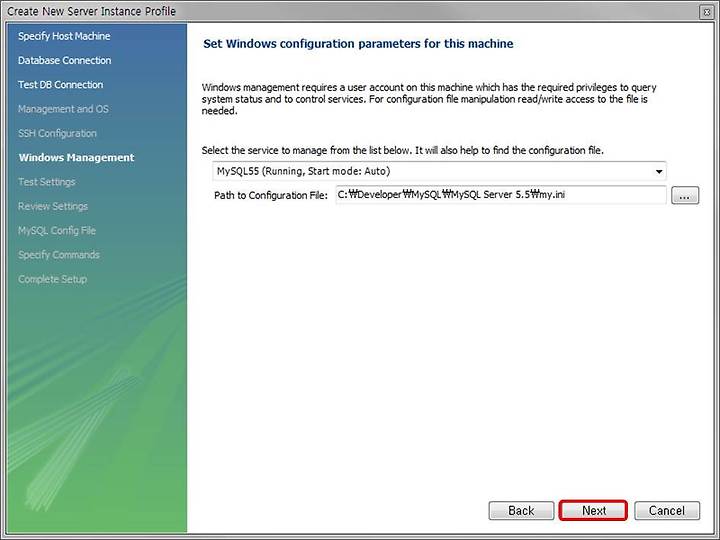This screenshot has width=720, height=540.
Task: Click the Next button
Action: (x=593, y=510)
